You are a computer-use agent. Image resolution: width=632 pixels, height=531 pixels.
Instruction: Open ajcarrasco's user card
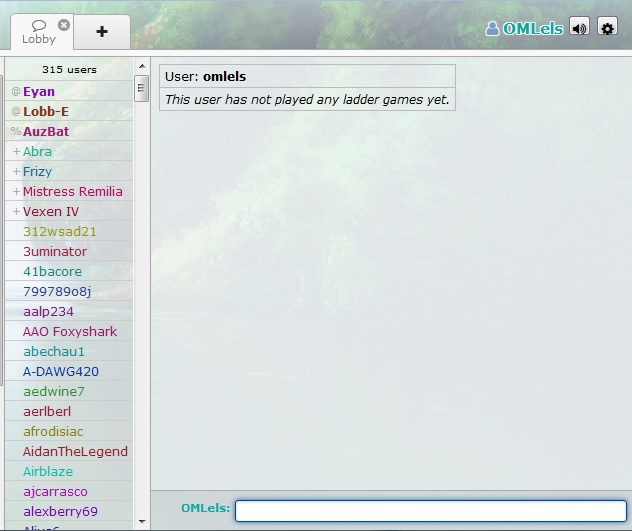tap(69, 491)
